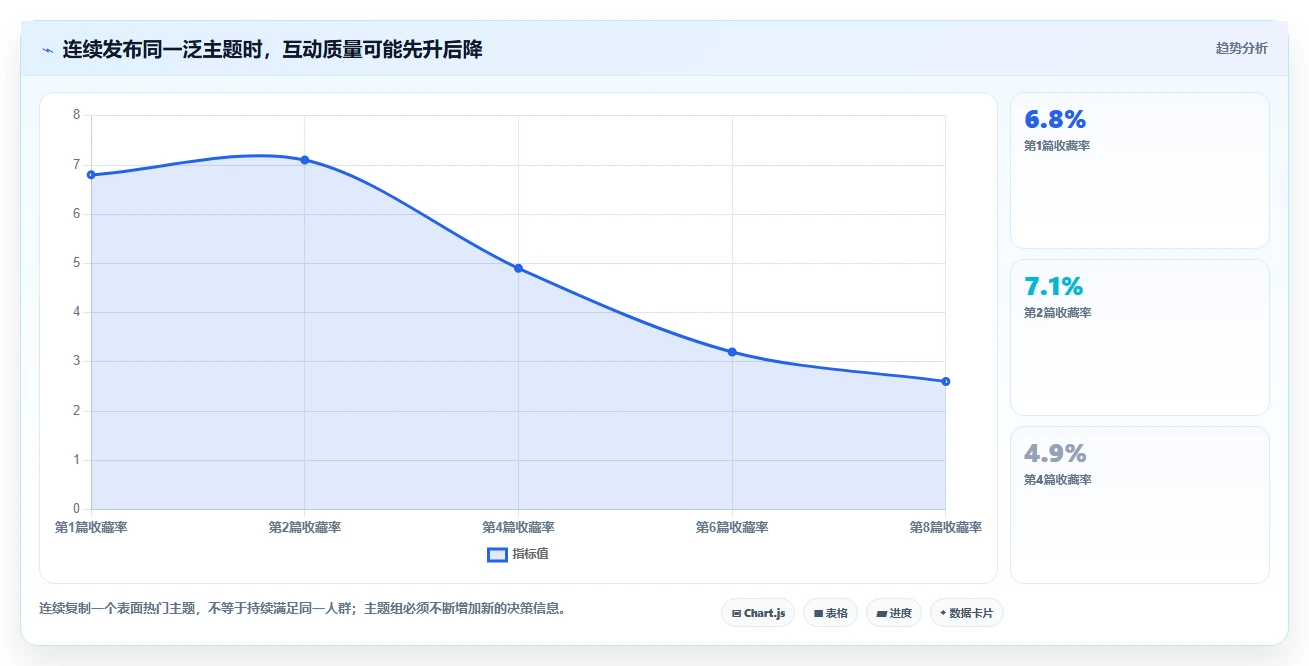This screenshot has width=1309, height=666.
Task: Select the 数据卡片 tag button
Action: point(966,613)
